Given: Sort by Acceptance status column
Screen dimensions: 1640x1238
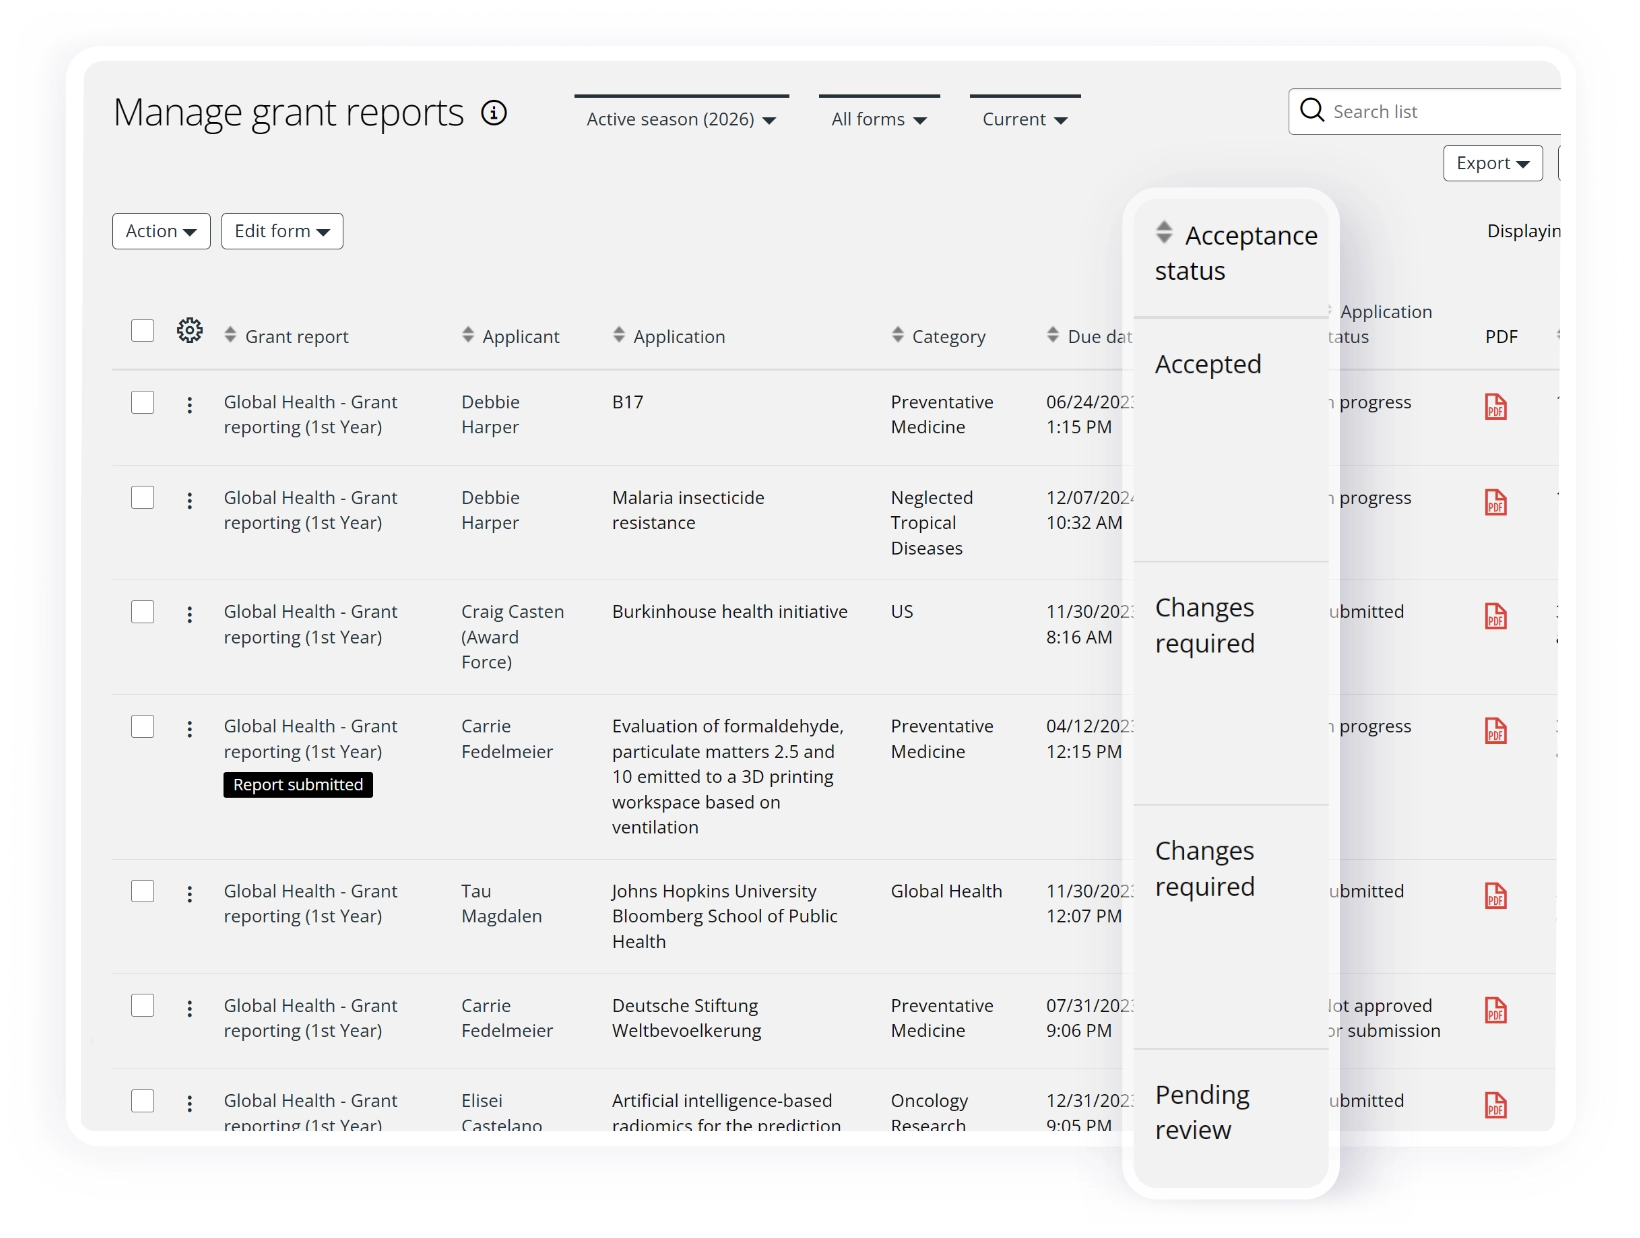Looking at the screenshot, I should click(x=1236, y=253).
